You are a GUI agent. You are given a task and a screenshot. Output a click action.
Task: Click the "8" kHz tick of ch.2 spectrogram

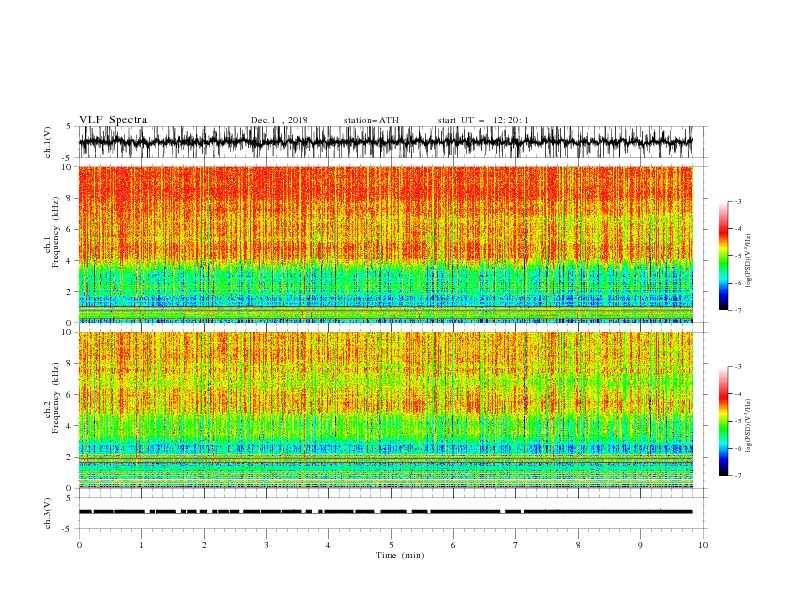[x=70, y=364]
